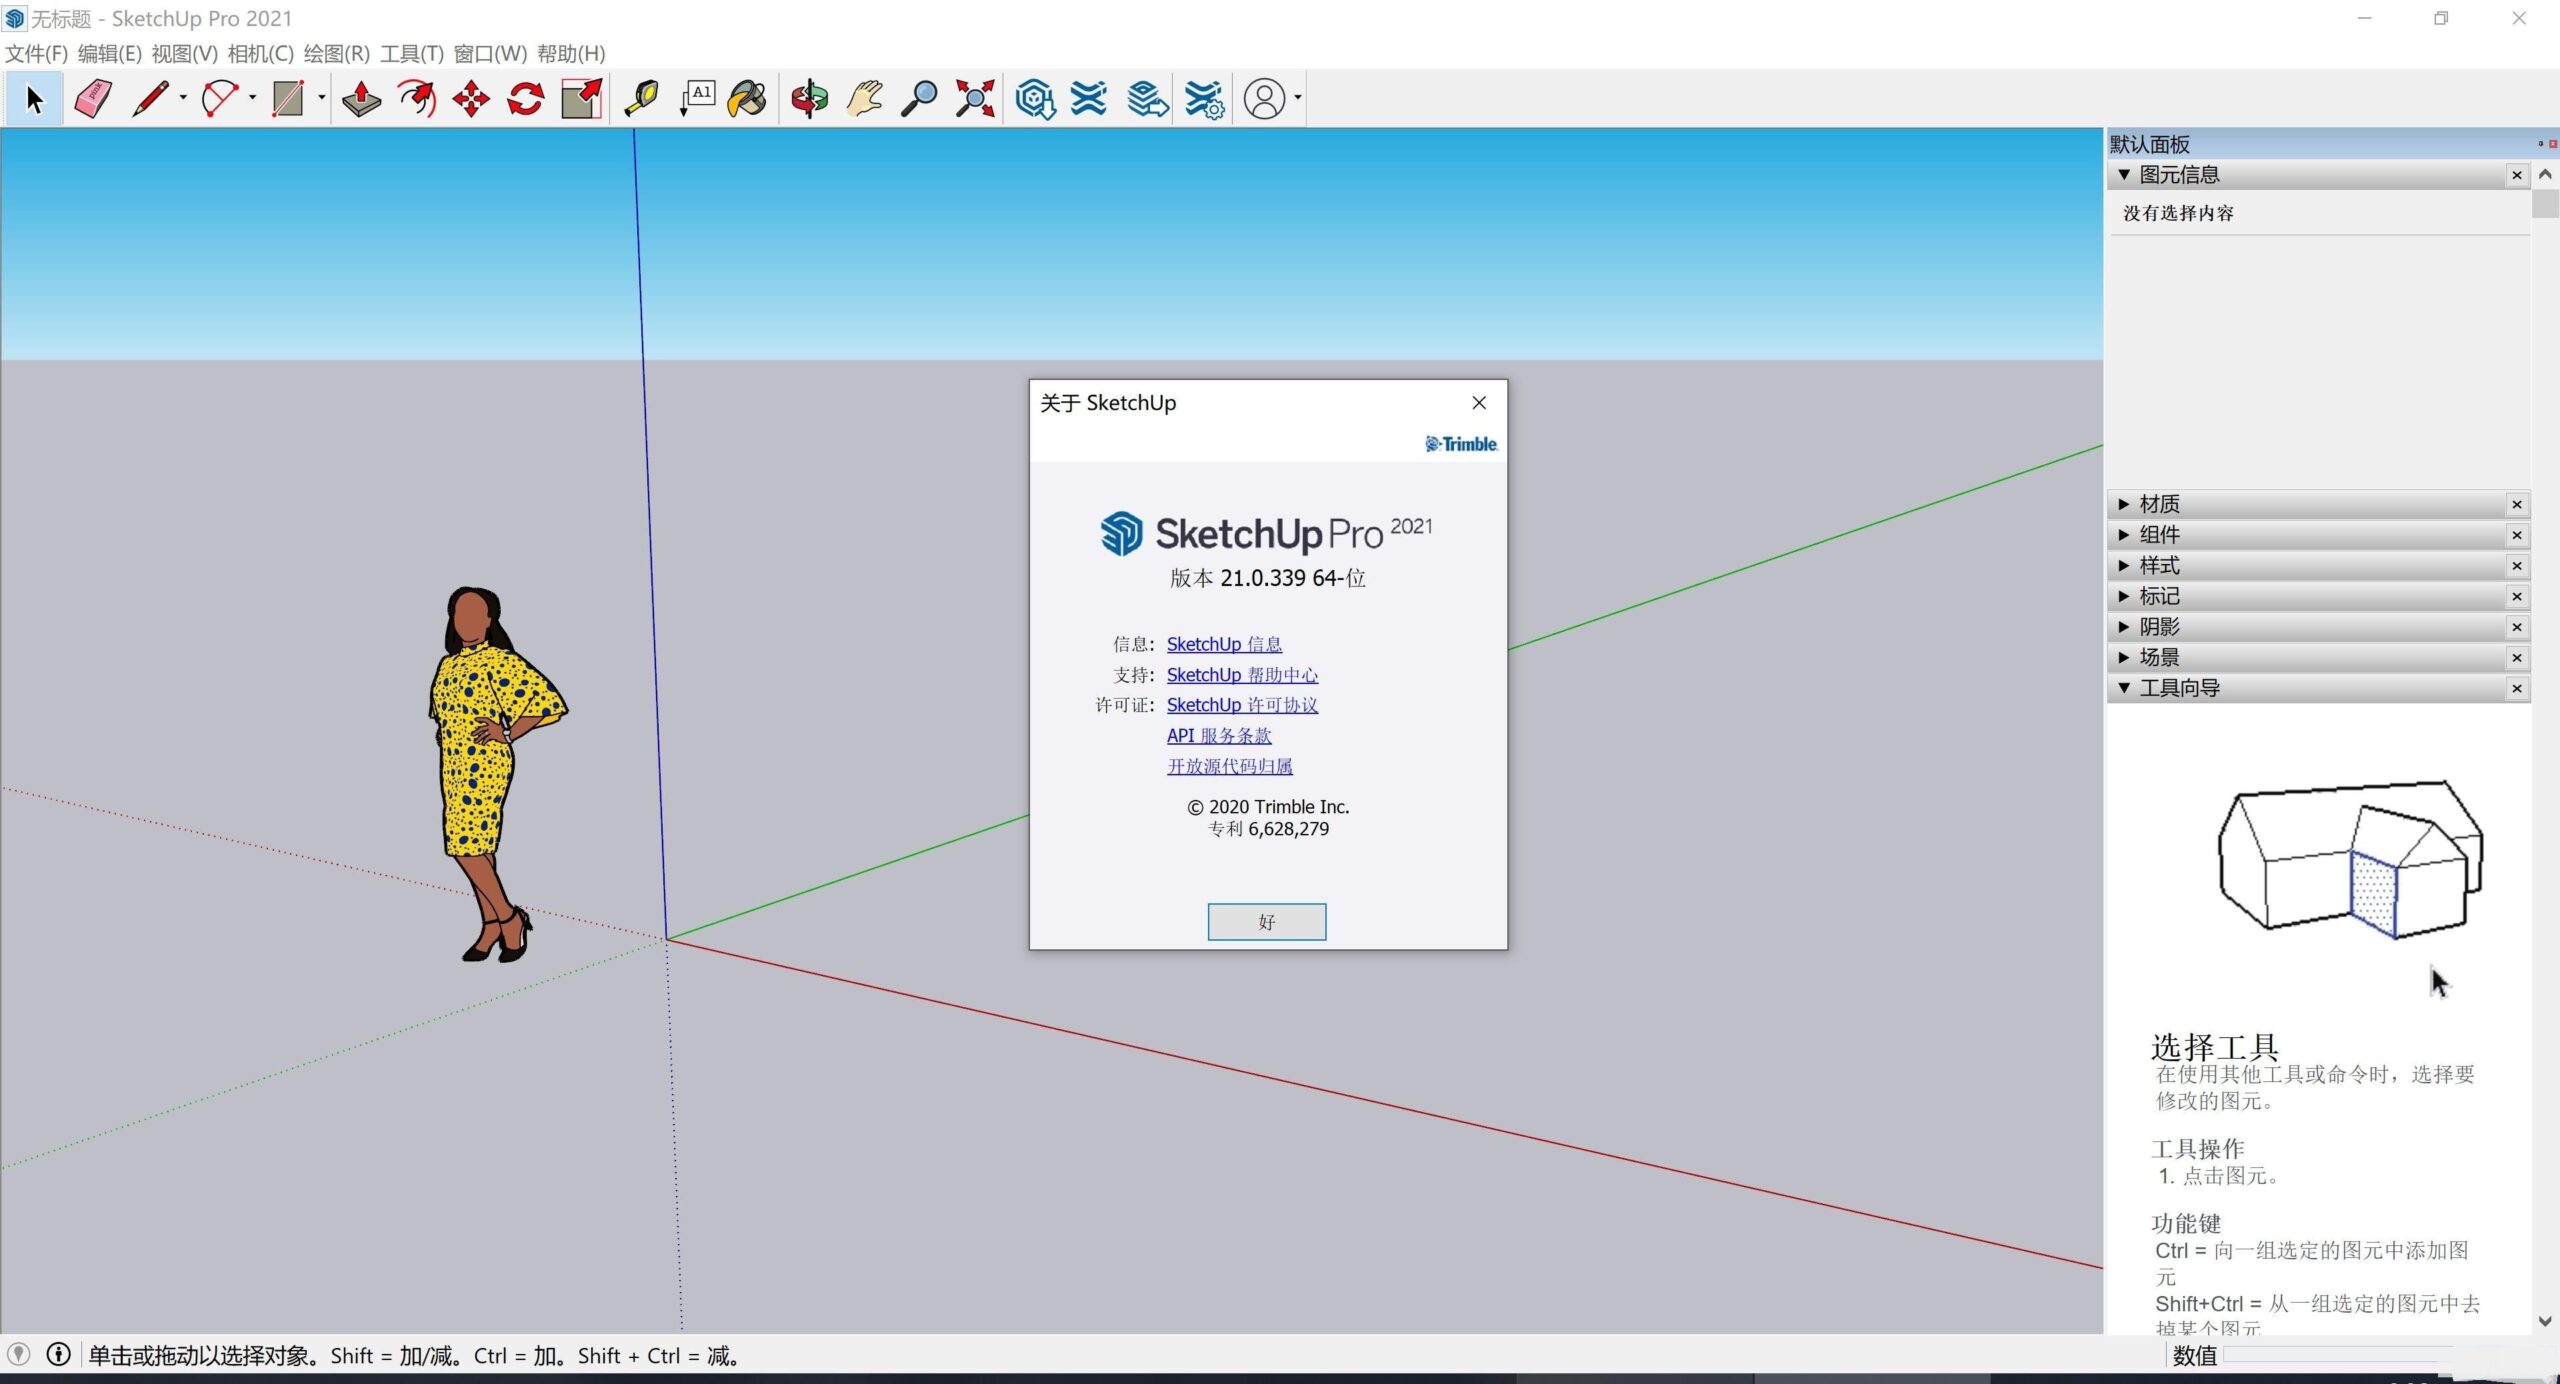Open the Arc tool dropdown arrow
This screenshot has width=2560, height=1384.
252,98
